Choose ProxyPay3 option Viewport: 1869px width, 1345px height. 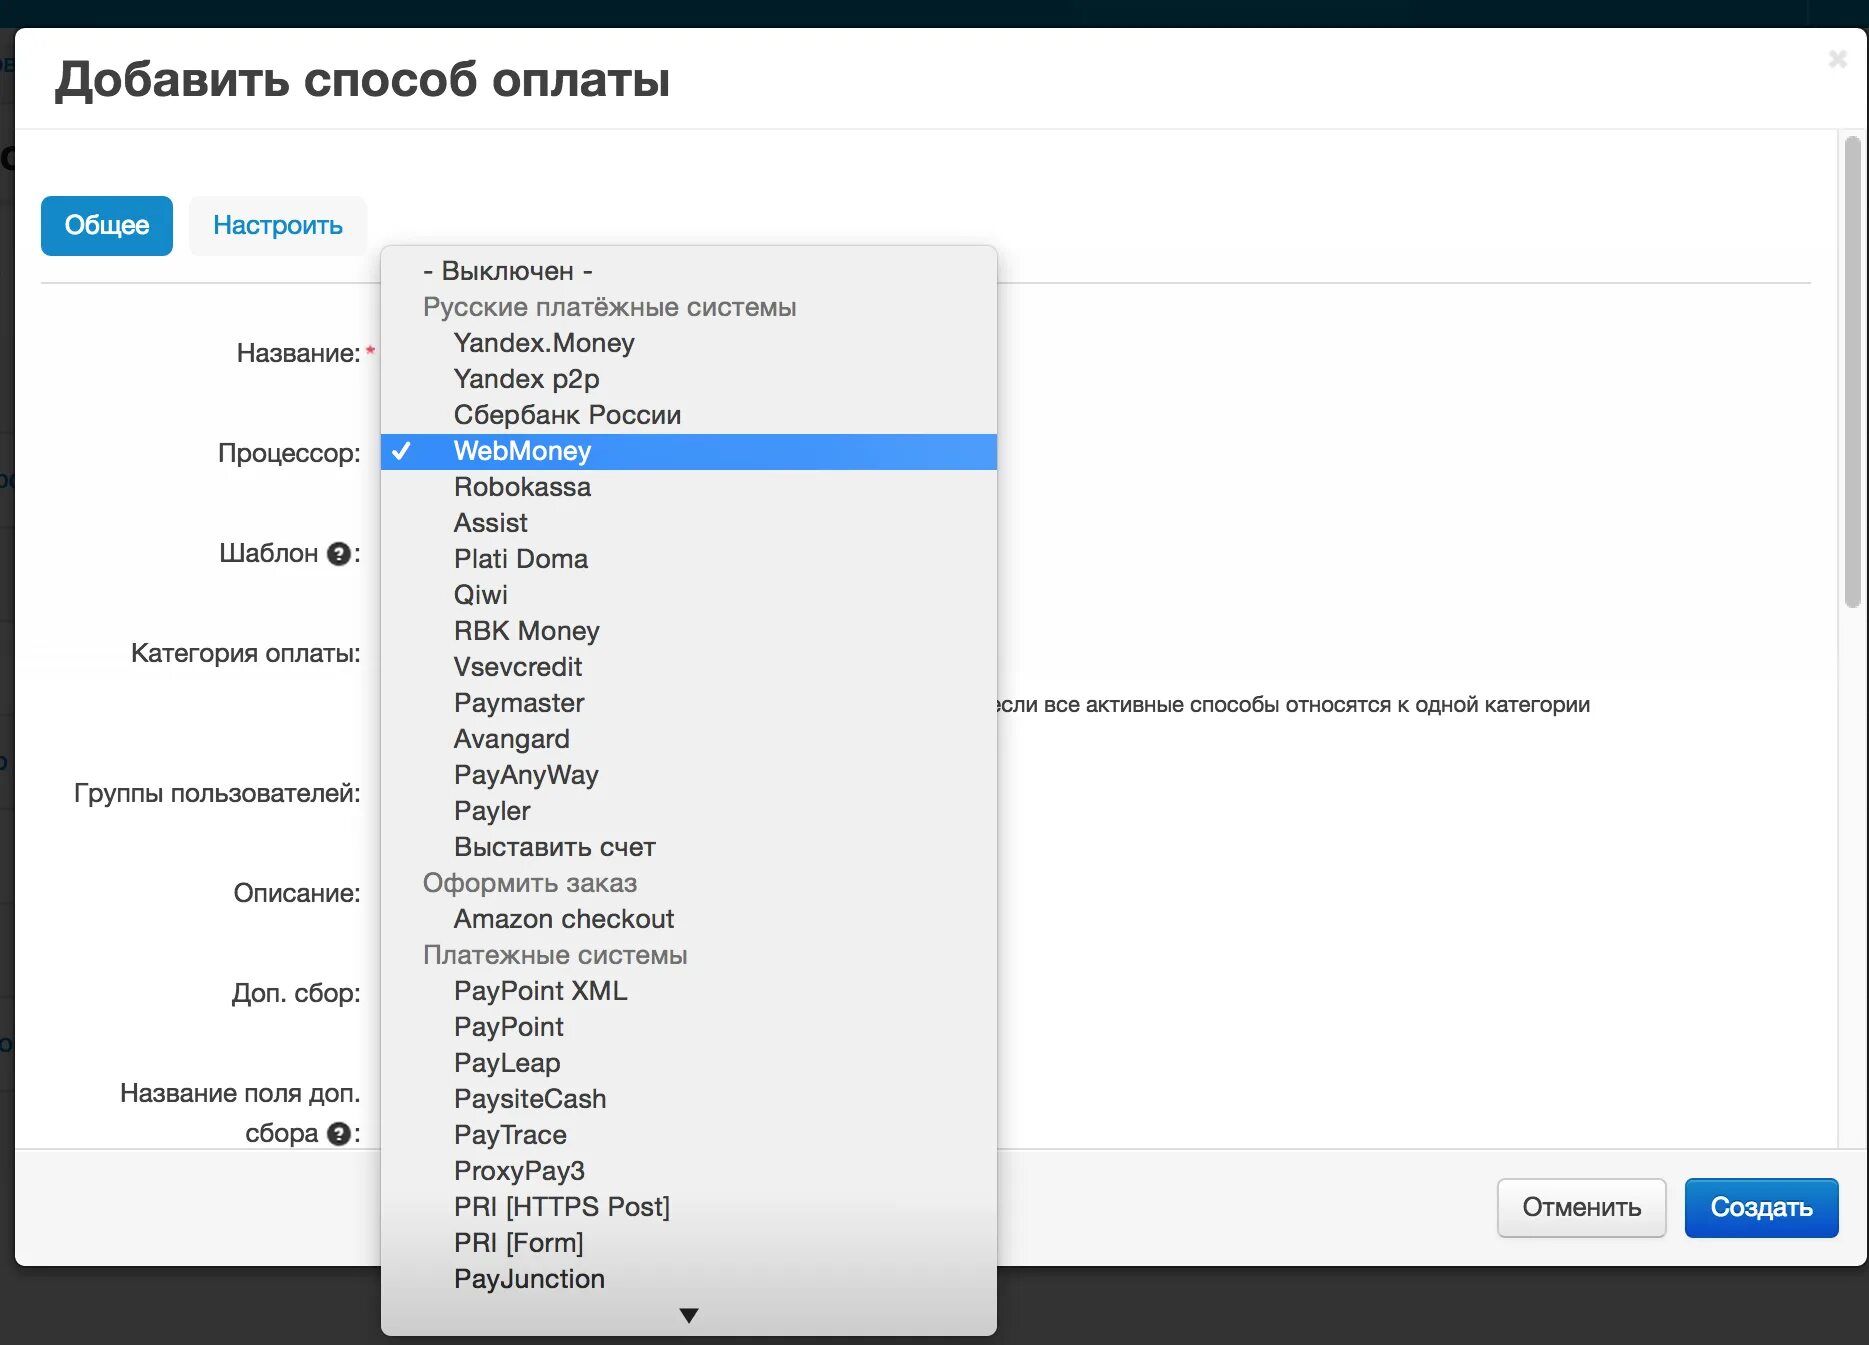pos(689,1171)
